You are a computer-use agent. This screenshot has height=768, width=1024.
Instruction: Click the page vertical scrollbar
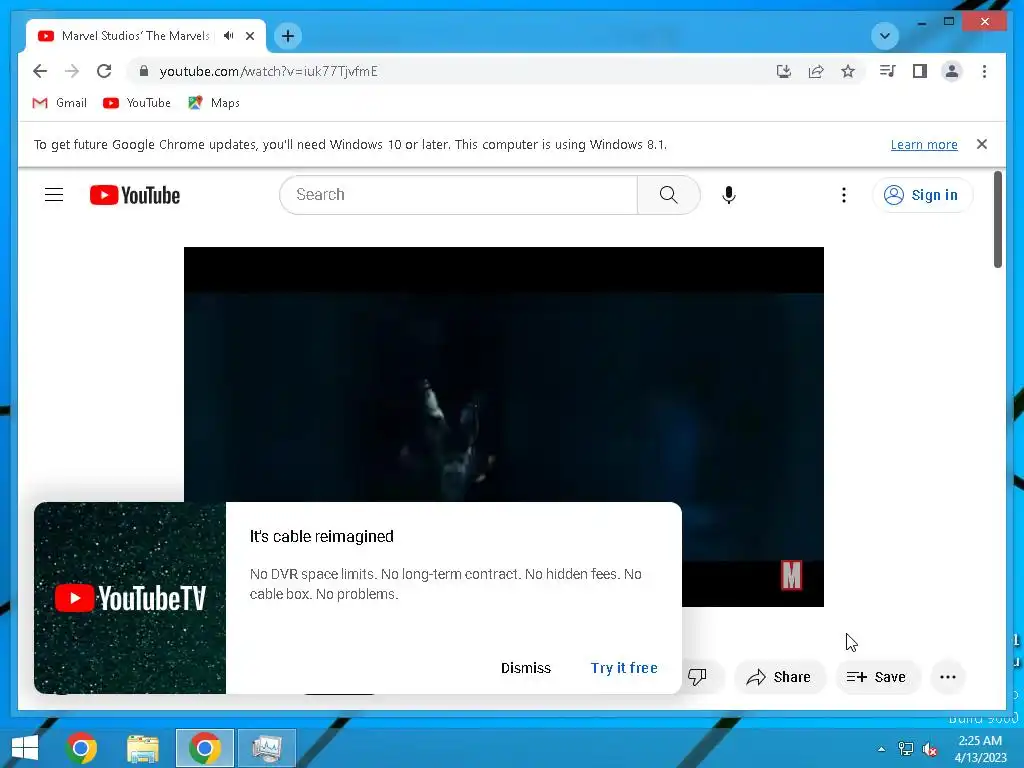coord(997,219)
